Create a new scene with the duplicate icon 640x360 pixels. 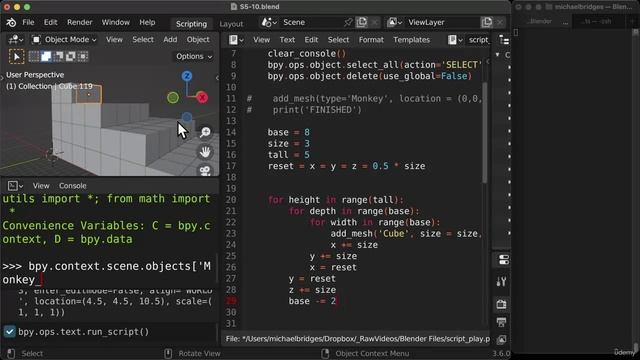pos(362,22)
